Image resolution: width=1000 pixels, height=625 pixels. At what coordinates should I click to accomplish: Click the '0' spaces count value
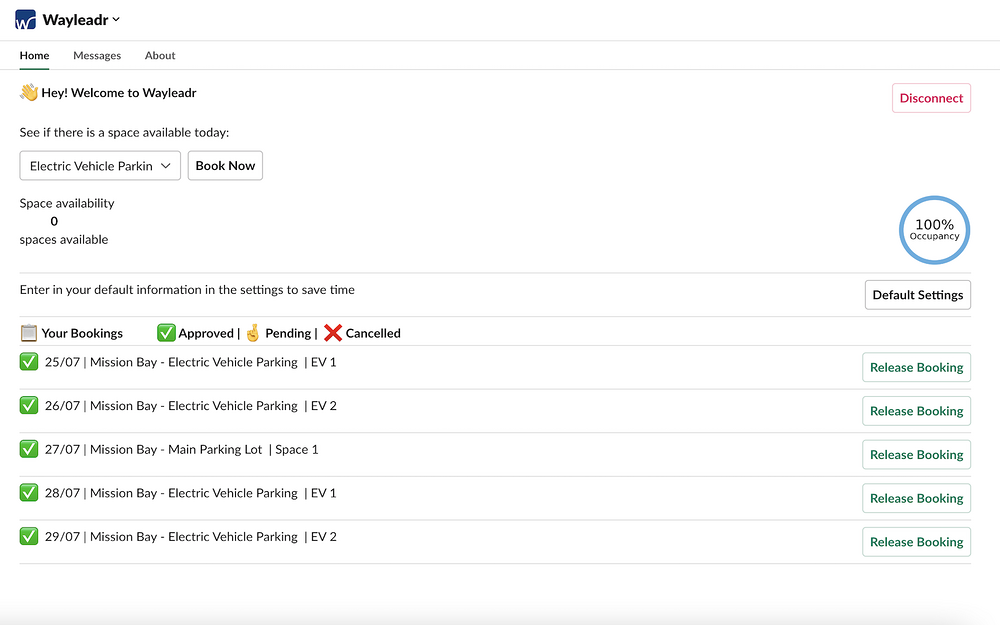(54, 221)
